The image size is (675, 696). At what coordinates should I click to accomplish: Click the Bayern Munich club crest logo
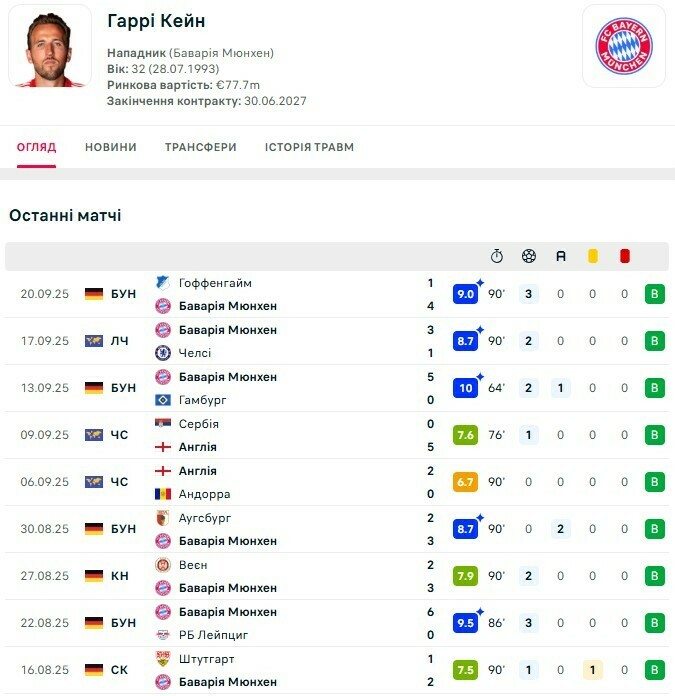tap(623, 46)
